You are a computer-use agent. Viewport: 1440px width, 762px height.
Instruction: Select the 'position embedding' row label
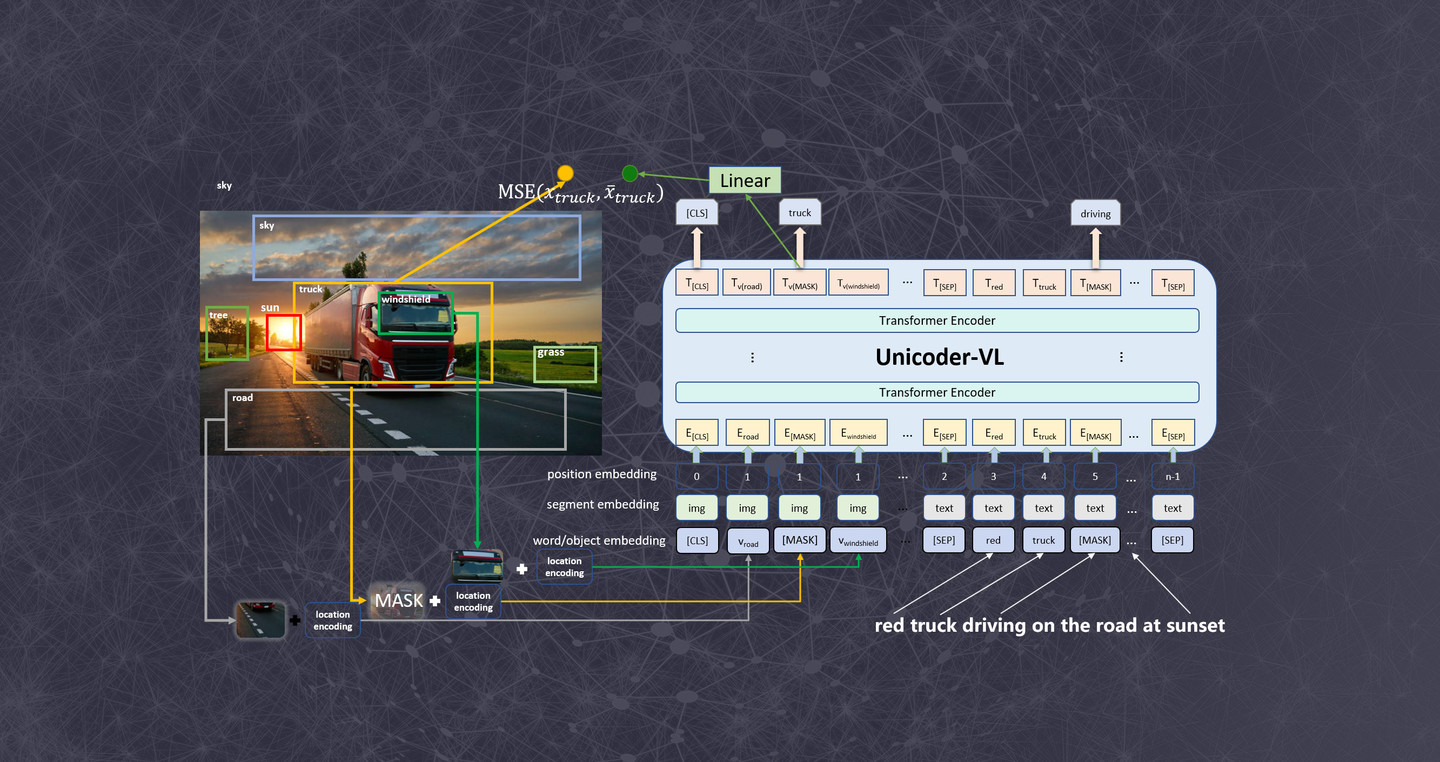coord(602,474)
